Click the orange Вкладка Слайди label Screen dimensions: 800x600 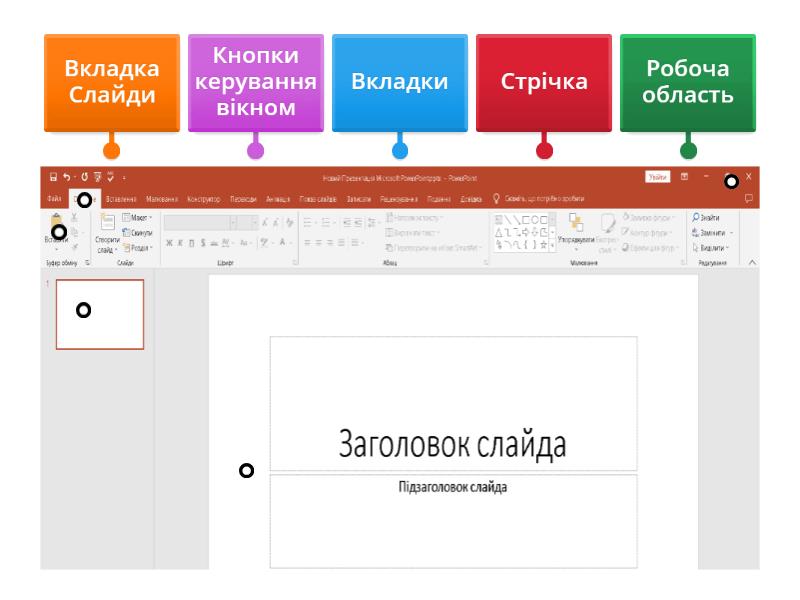(x=112, y=84)
